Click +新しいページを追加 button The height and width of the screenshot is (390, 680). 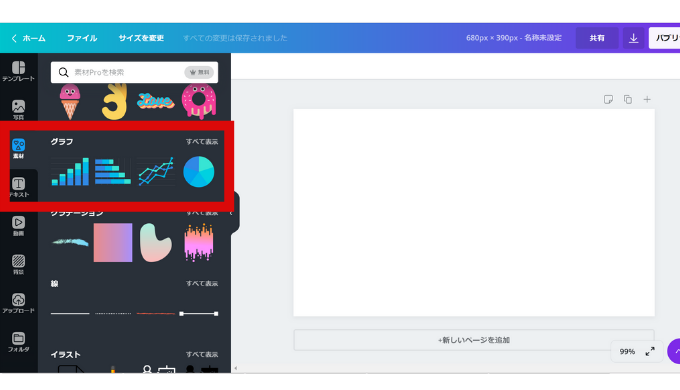click(474, 340)
